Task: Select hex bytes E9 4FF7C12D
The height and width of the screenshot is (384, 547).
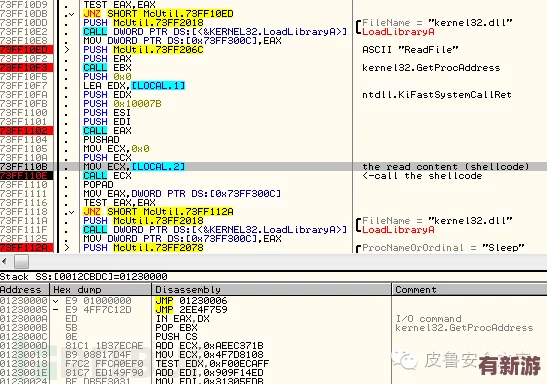Action: pos(98,310)
